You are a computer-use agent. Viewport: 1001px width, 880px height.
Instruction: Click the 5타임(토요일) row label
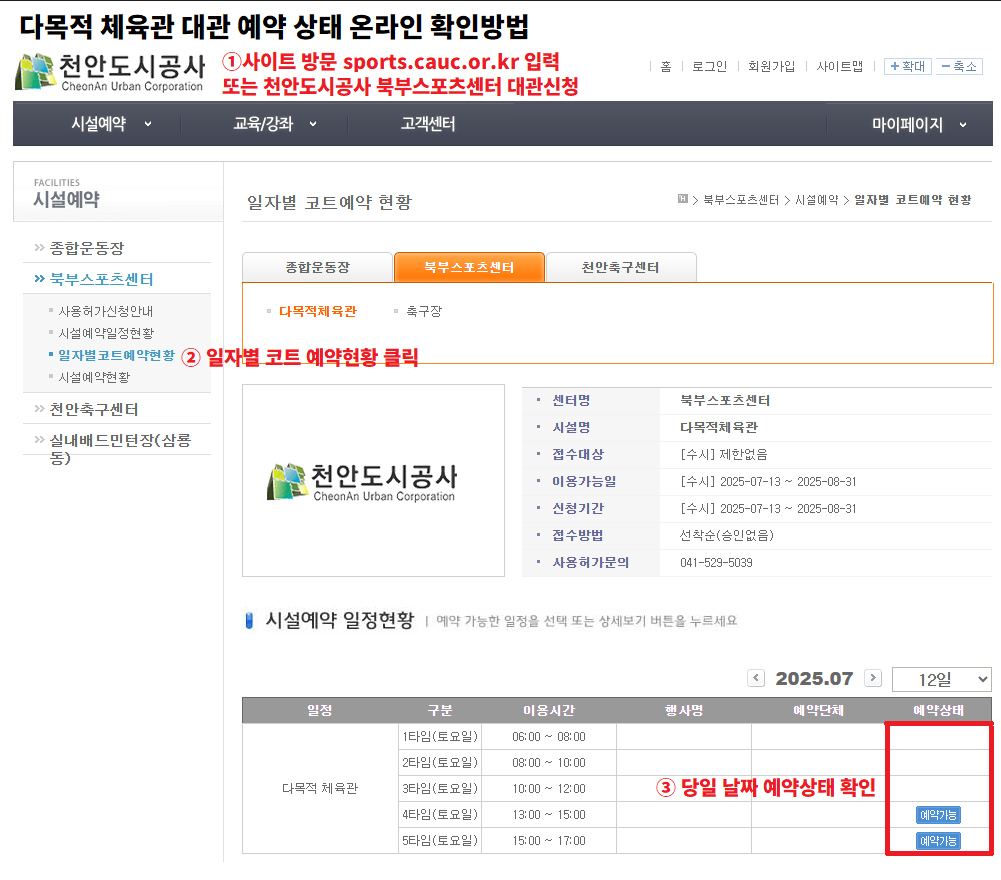(x=440, y=841)
